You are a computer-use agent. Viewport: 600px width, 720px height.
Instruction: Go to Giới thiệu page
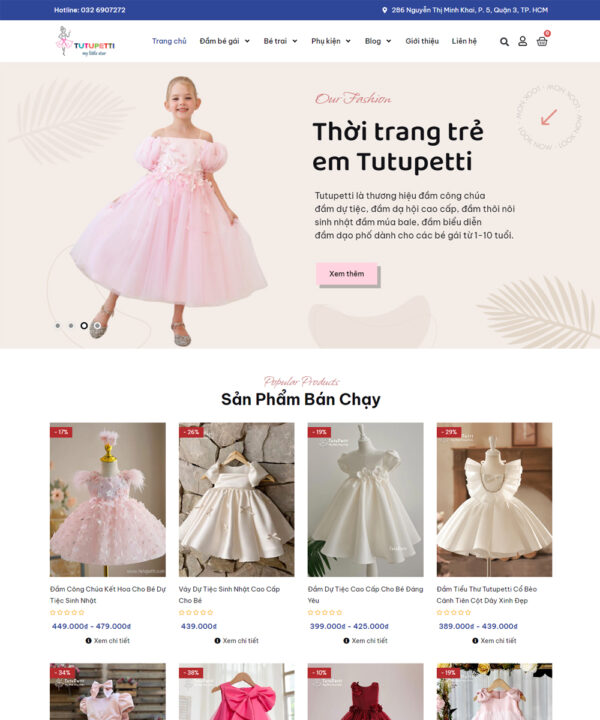(422, 41)
